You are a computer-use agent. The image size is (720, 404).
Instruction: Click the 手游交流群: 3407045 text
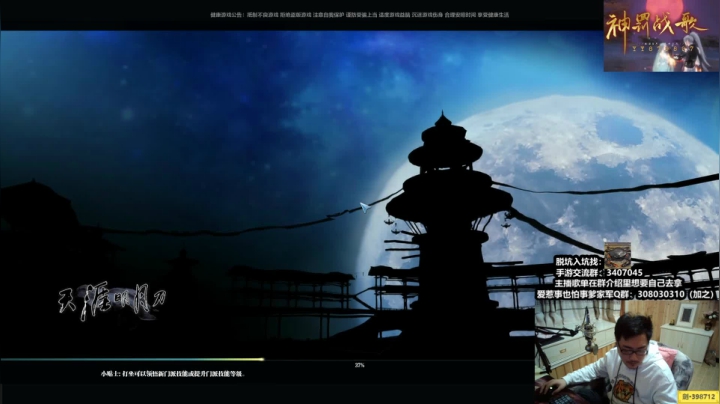tap(599, 273)
